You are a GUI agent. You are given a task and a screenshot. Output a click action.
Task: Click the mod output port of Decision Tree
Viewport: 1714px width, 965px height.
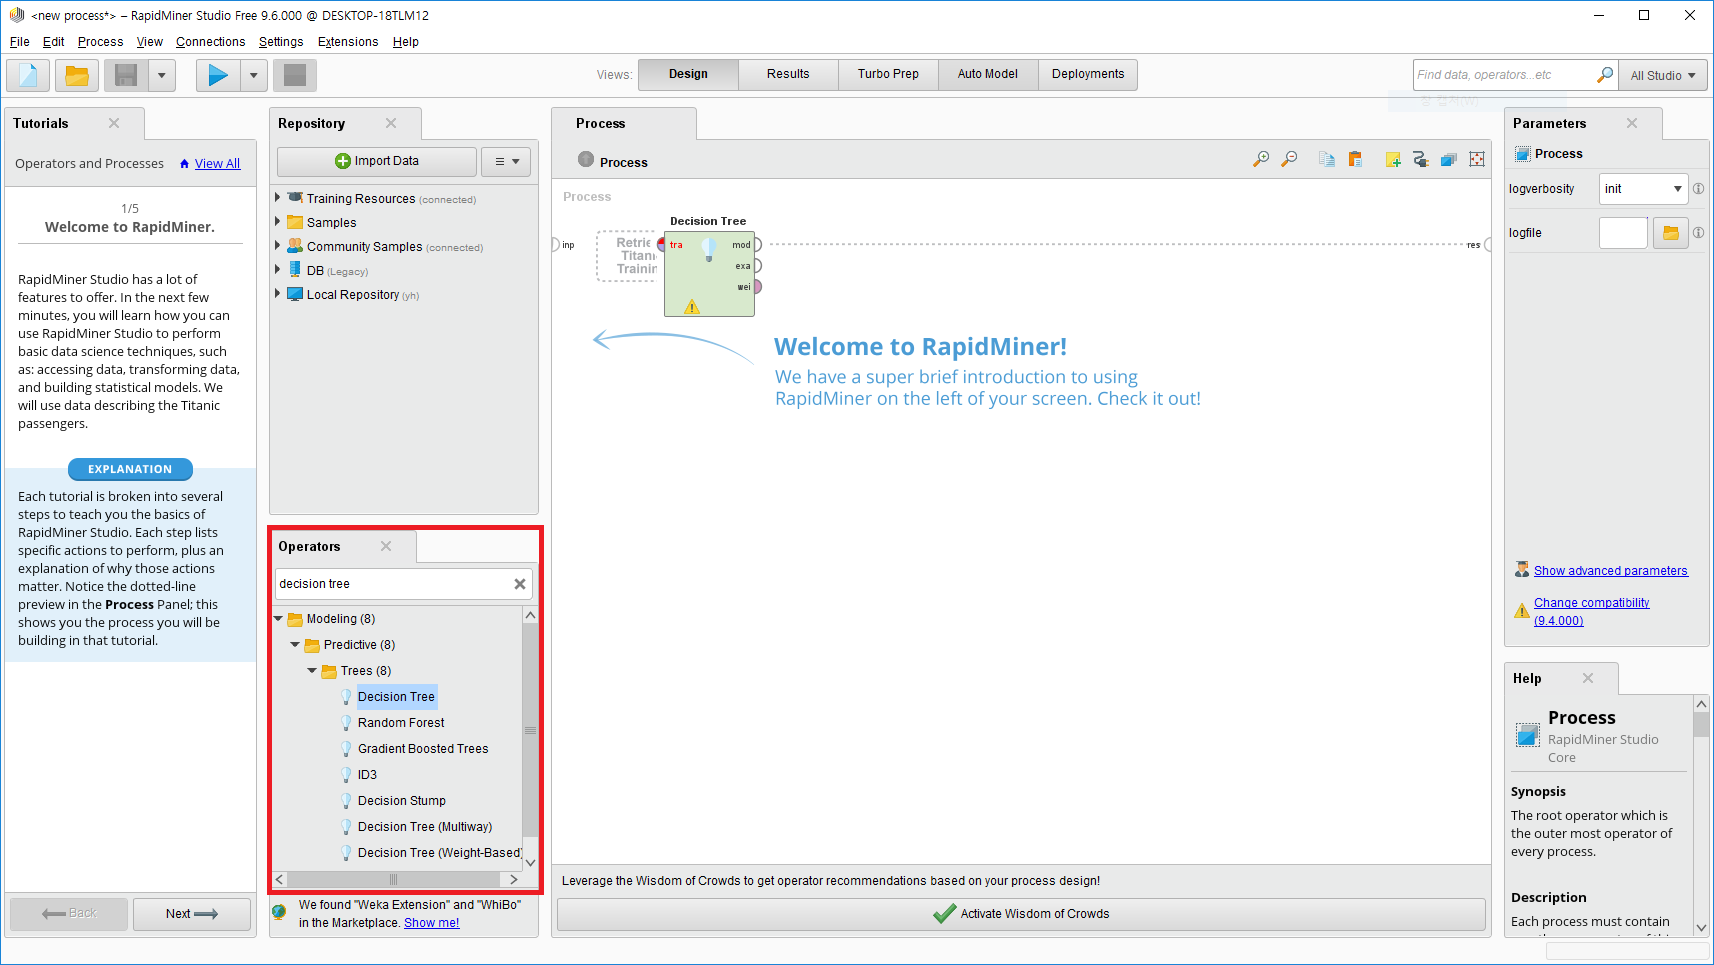757,245
